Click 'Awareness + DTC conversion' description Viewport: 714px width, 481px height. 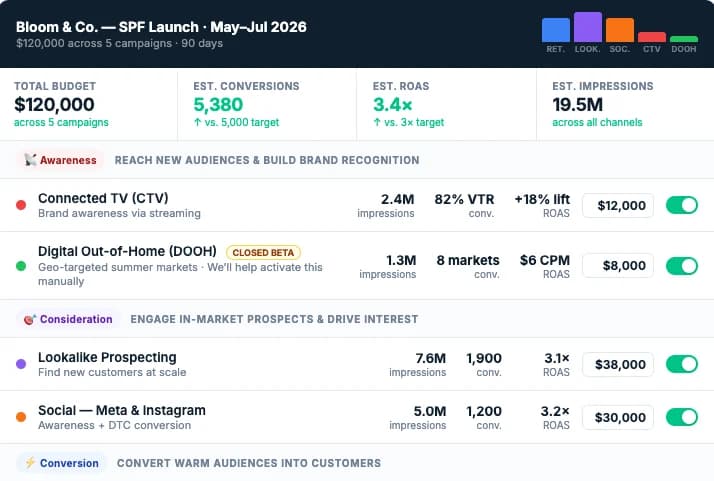pyautogui.click(x=115, y=425)
